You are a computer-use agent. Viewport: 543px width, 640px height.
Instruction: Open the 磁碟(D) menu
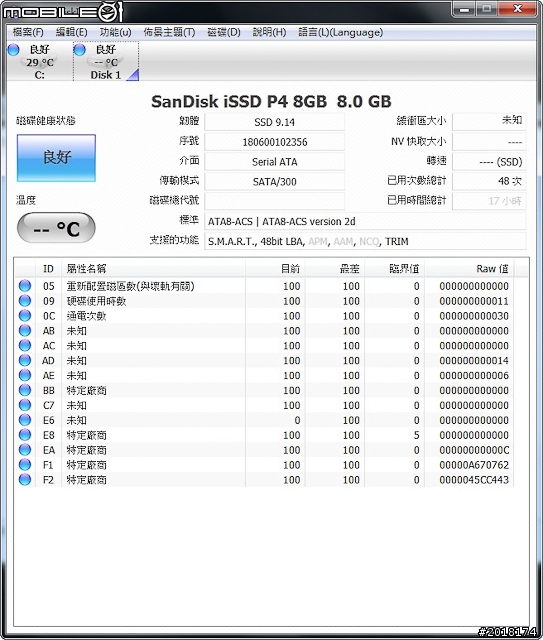coord(224,32)
